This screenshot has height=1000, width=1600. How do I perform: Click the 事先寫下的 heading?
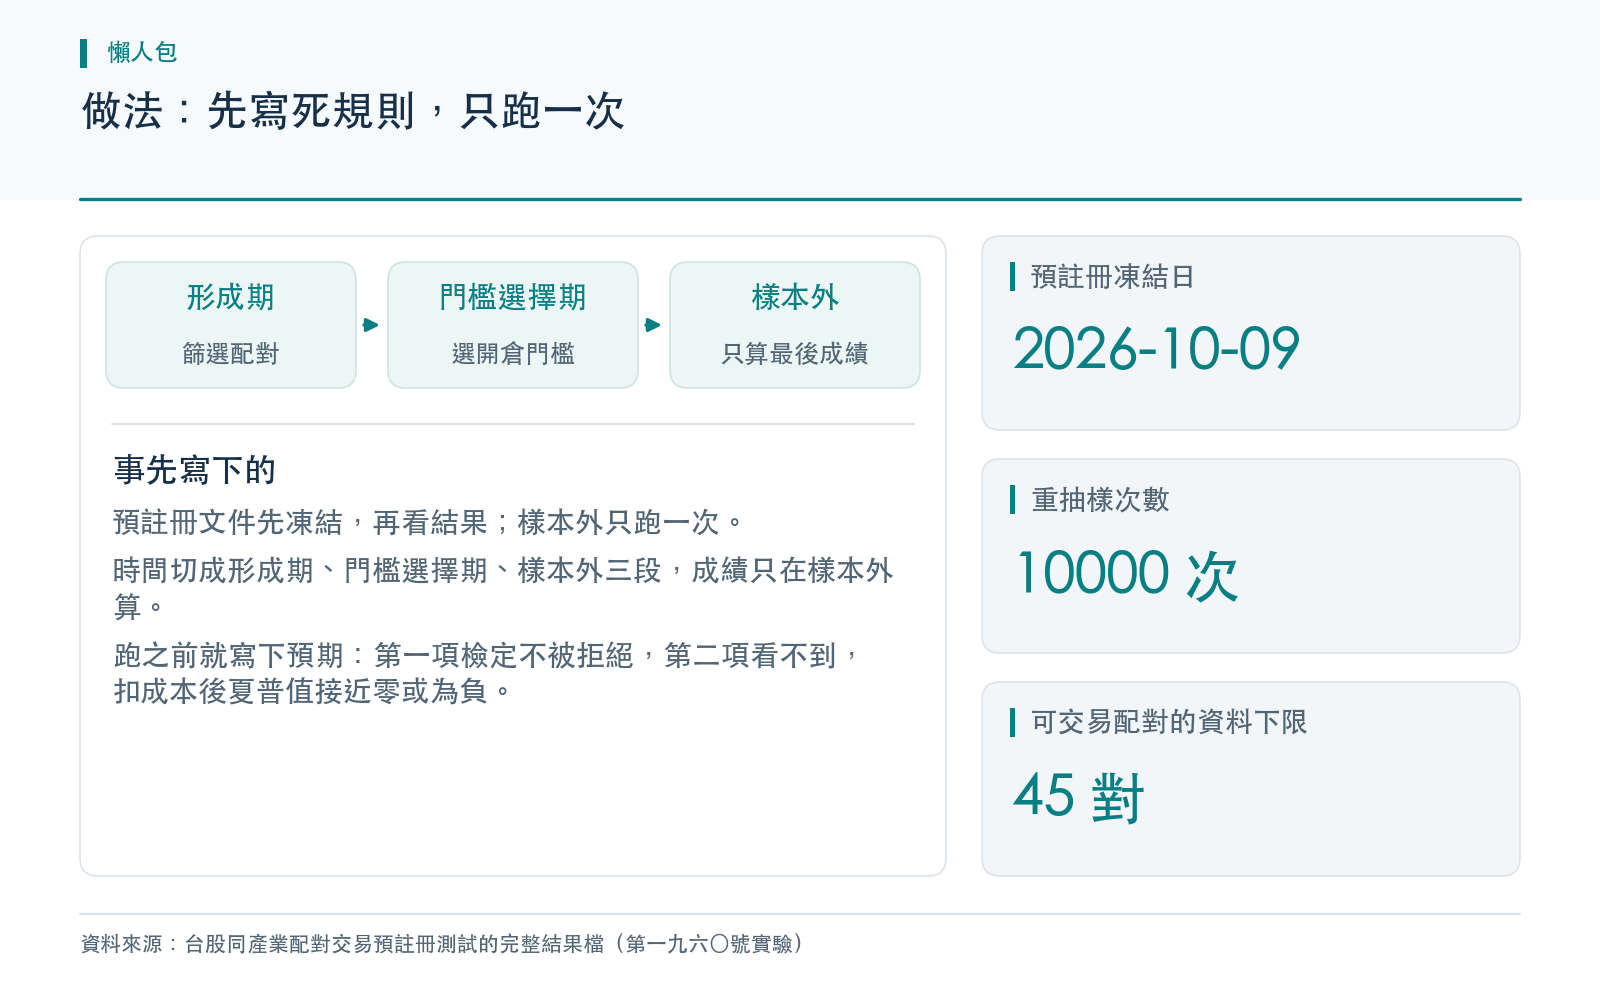(195, 470)
